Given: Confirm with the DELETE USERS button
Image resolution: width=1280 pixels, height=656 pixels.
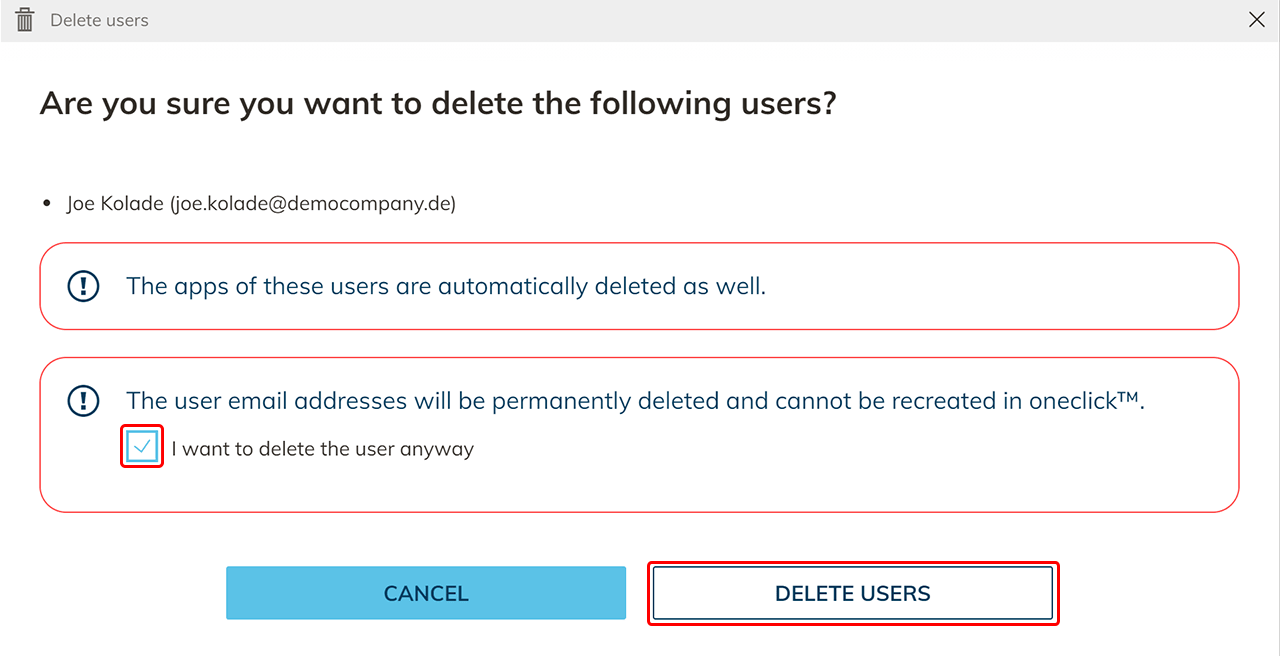Looking at the screenshot, I should [852, 594].
